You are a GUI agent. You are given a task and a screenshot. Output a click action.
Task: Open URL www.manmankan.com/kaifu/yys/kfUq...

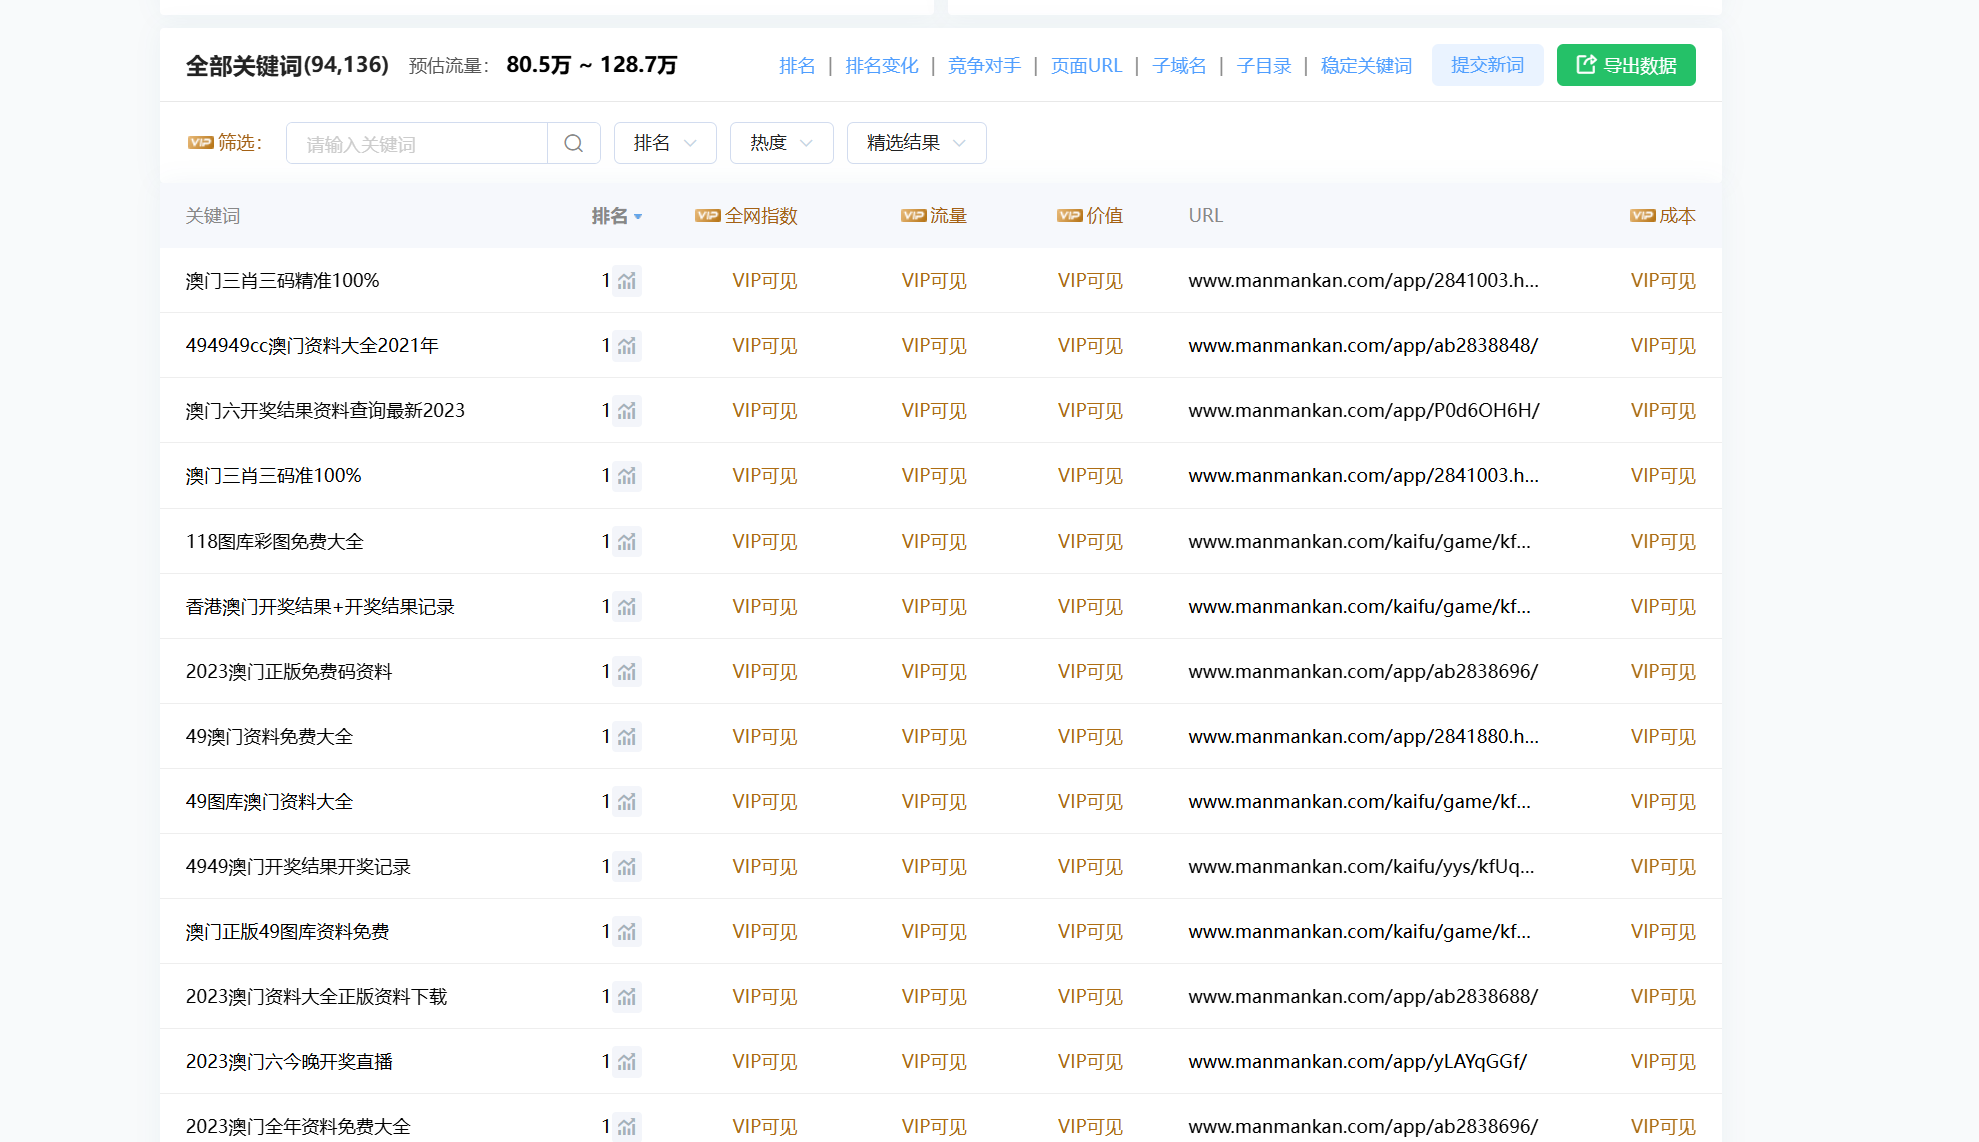click(x=1362, y=867)
